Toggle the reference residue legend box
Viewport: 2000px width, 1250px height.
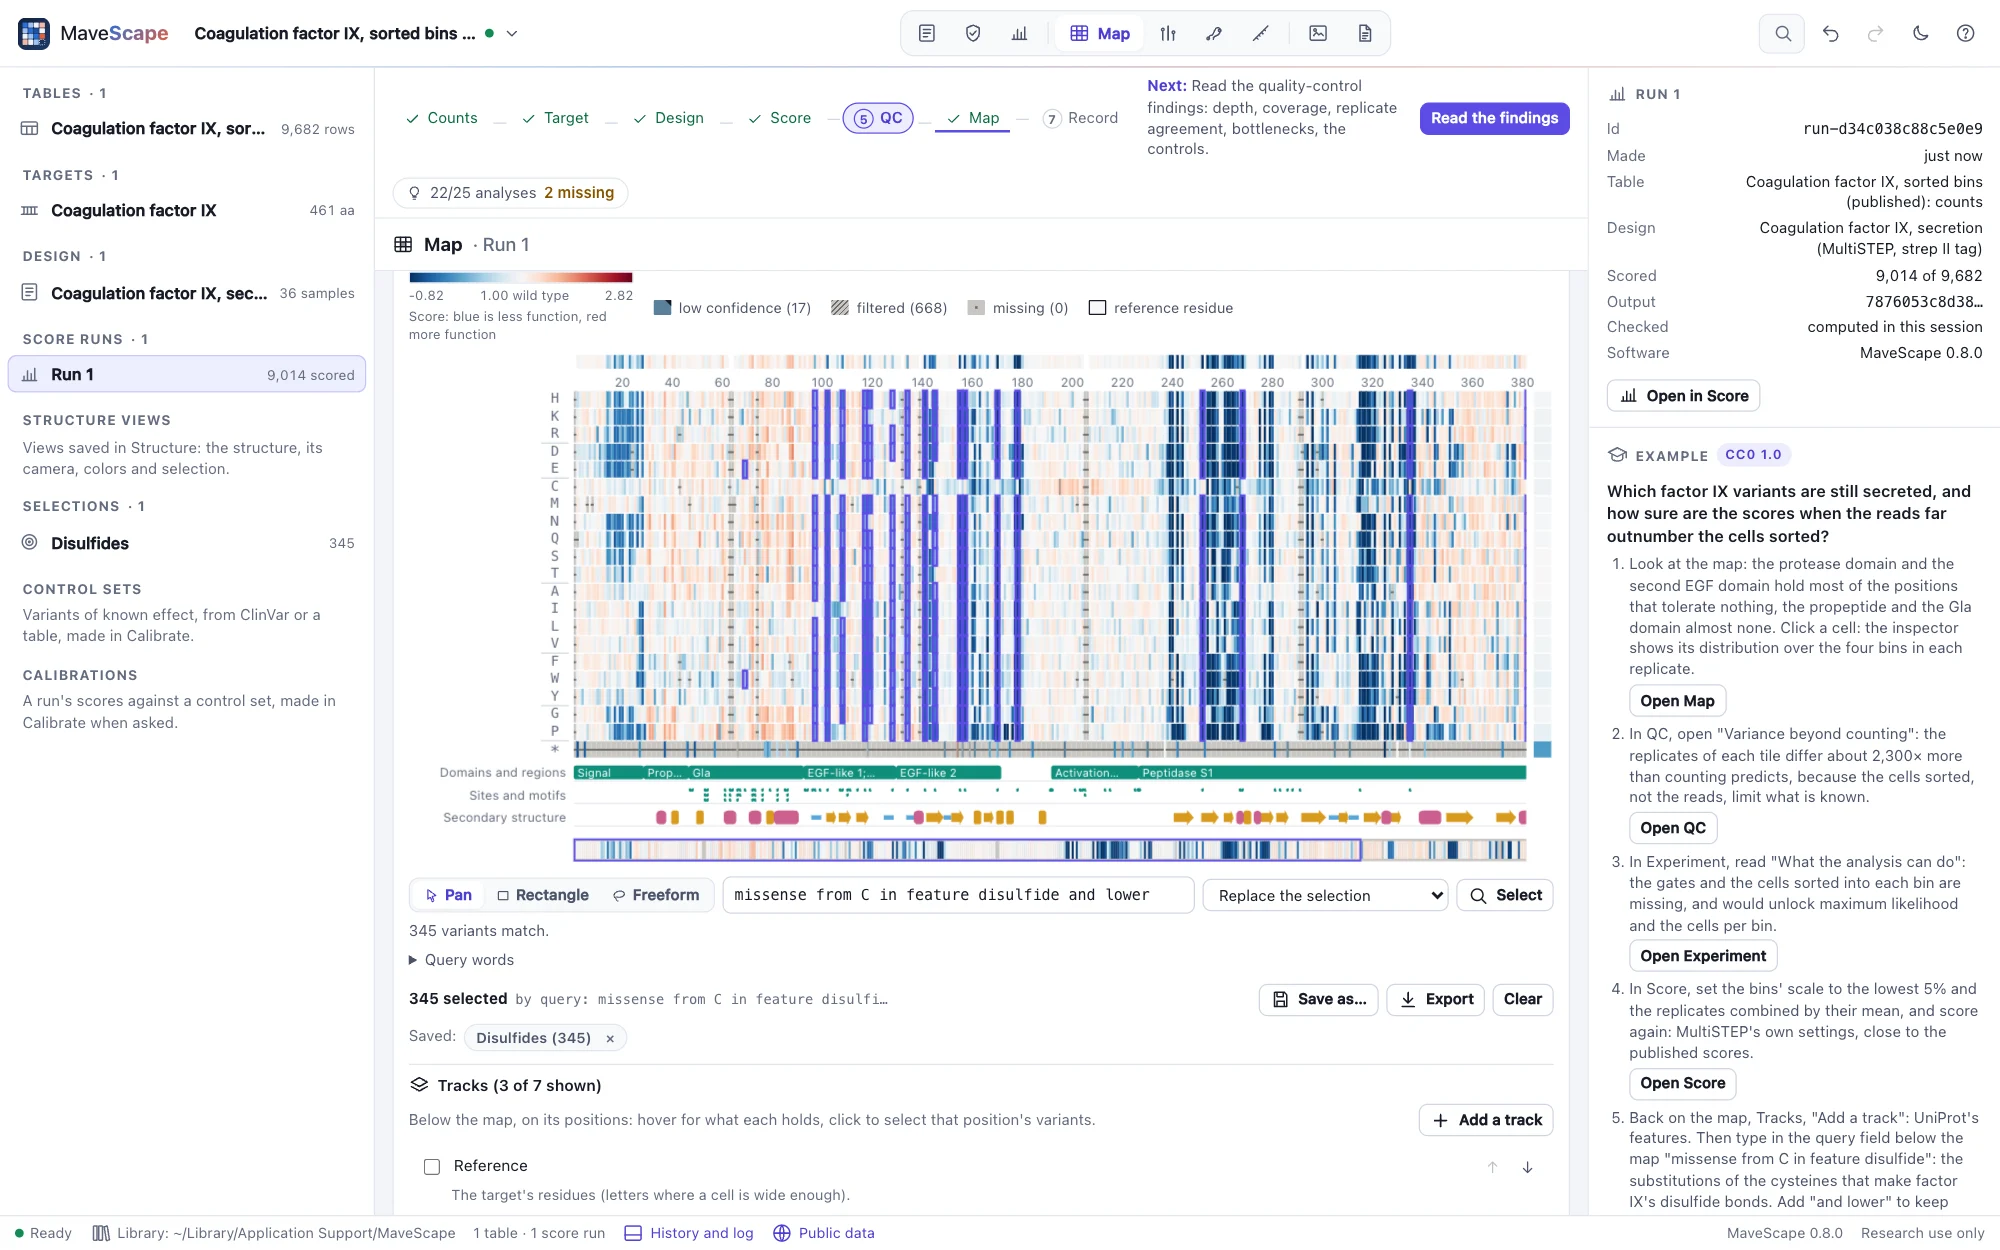[x=1097, y=308]
